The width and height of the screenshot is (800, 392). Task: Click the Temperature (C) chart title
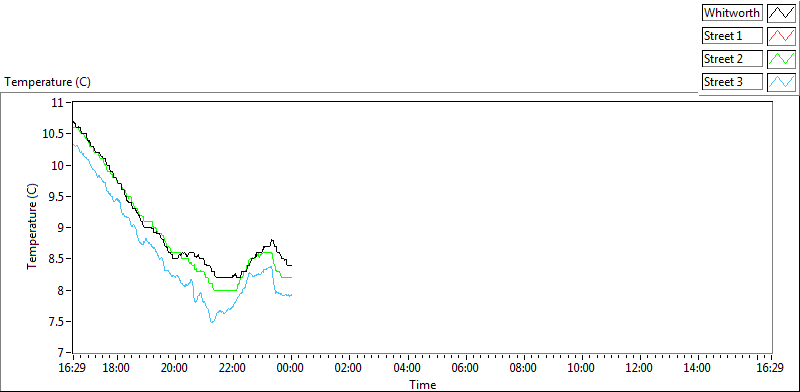click(47, 82)
